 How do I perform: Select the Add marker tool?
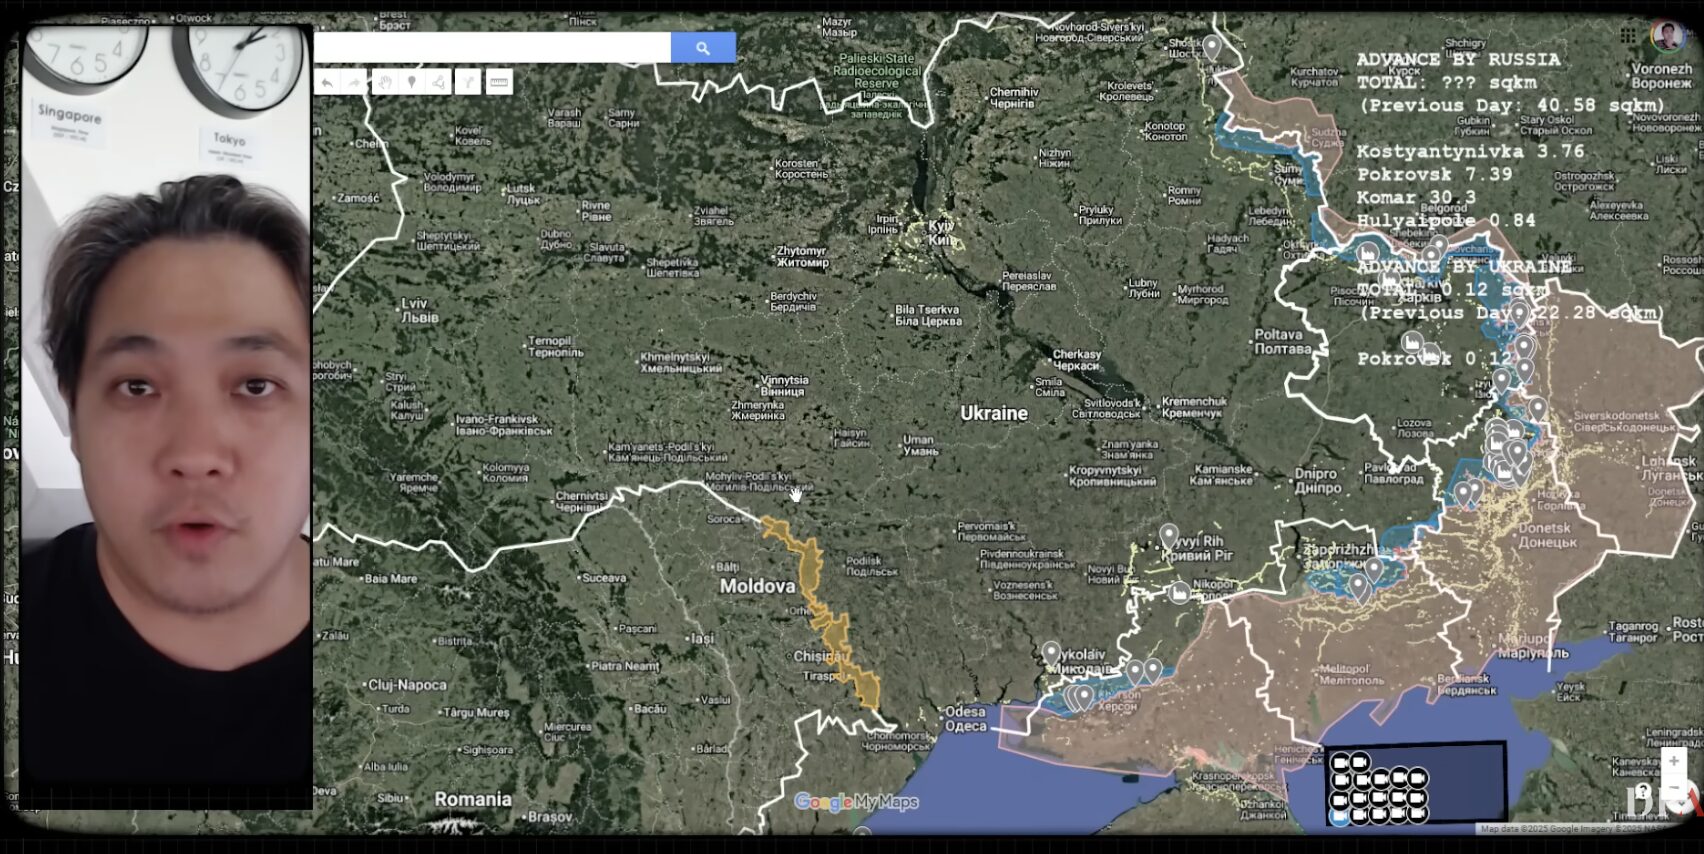pos(412,82)
